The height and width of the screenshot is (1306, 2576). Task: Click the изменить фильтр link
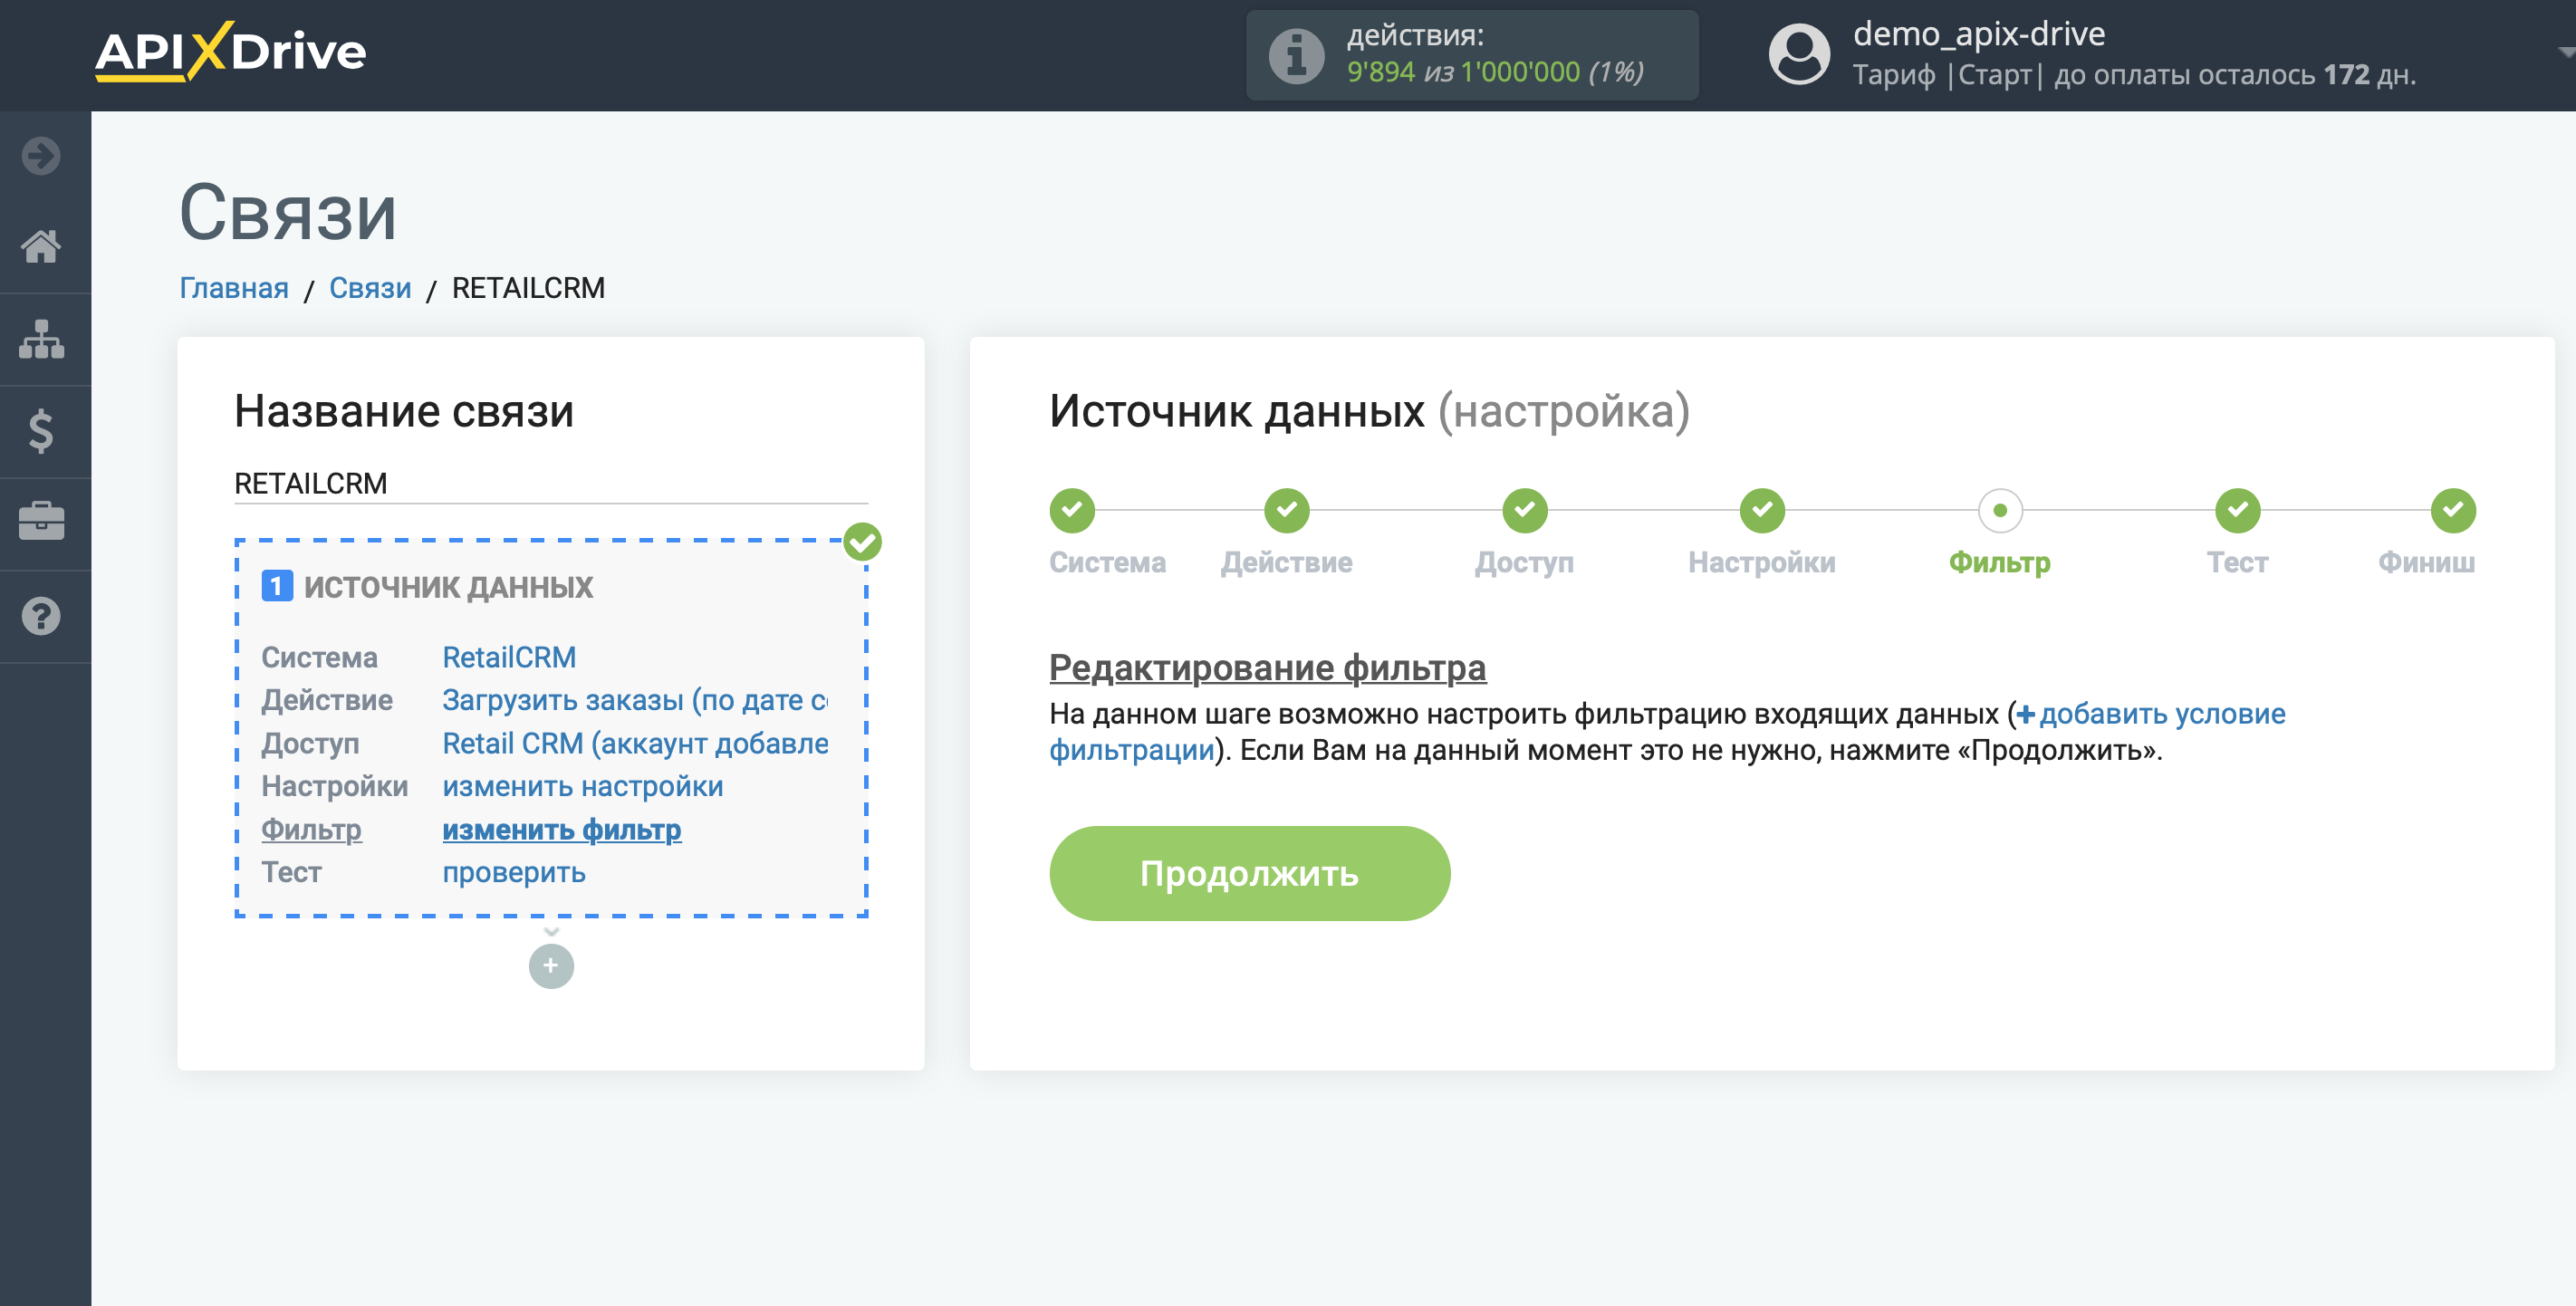coord(562,829)
